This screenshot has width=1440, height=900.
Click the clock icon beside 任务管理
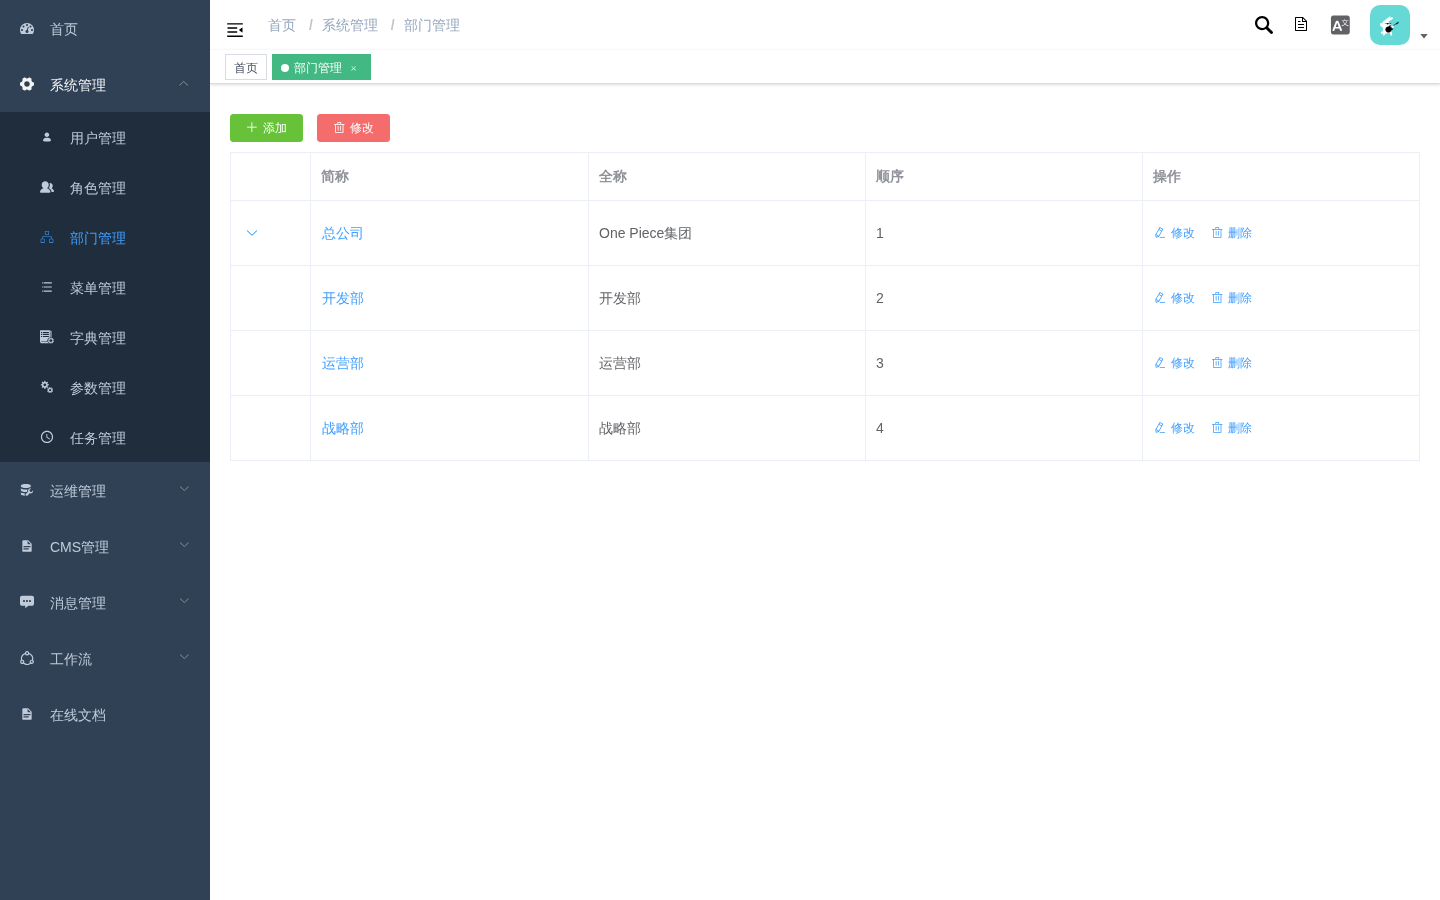(x=47, y=437)
